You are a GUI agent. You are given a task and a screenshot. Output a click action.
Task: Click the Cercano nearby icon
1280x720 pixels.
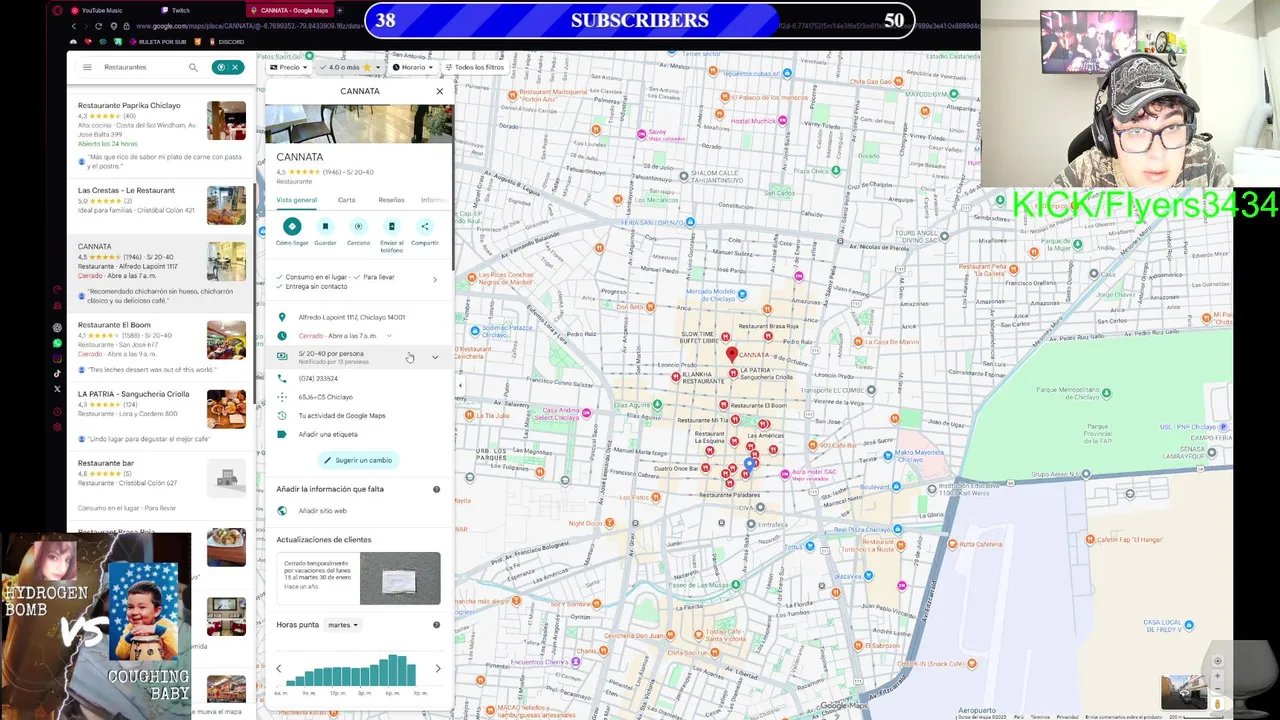coord(358,226)
